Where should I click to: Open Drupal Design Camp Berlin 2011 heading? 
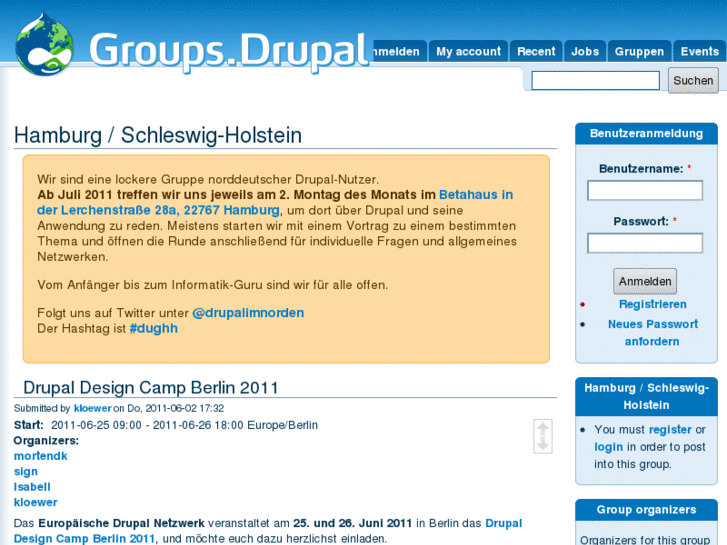(x=151, y=388)
